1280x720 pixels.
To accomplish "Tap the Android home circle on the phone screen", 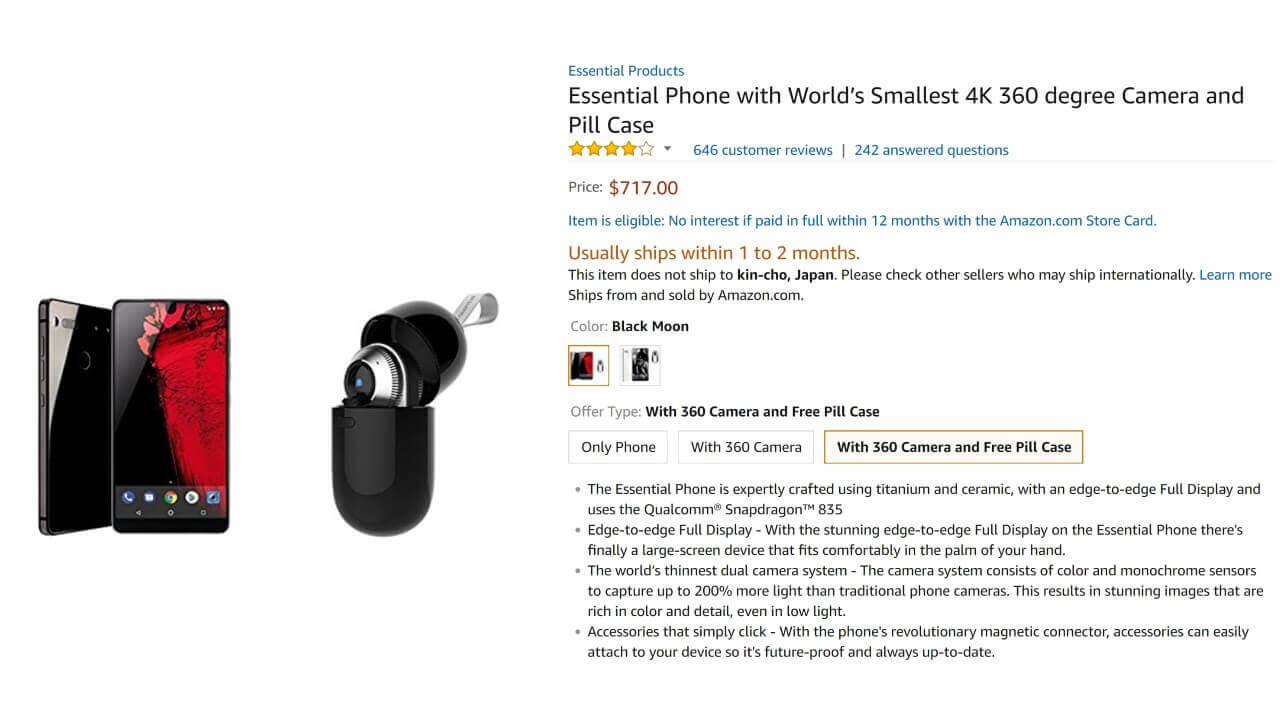I will point(170,512).
